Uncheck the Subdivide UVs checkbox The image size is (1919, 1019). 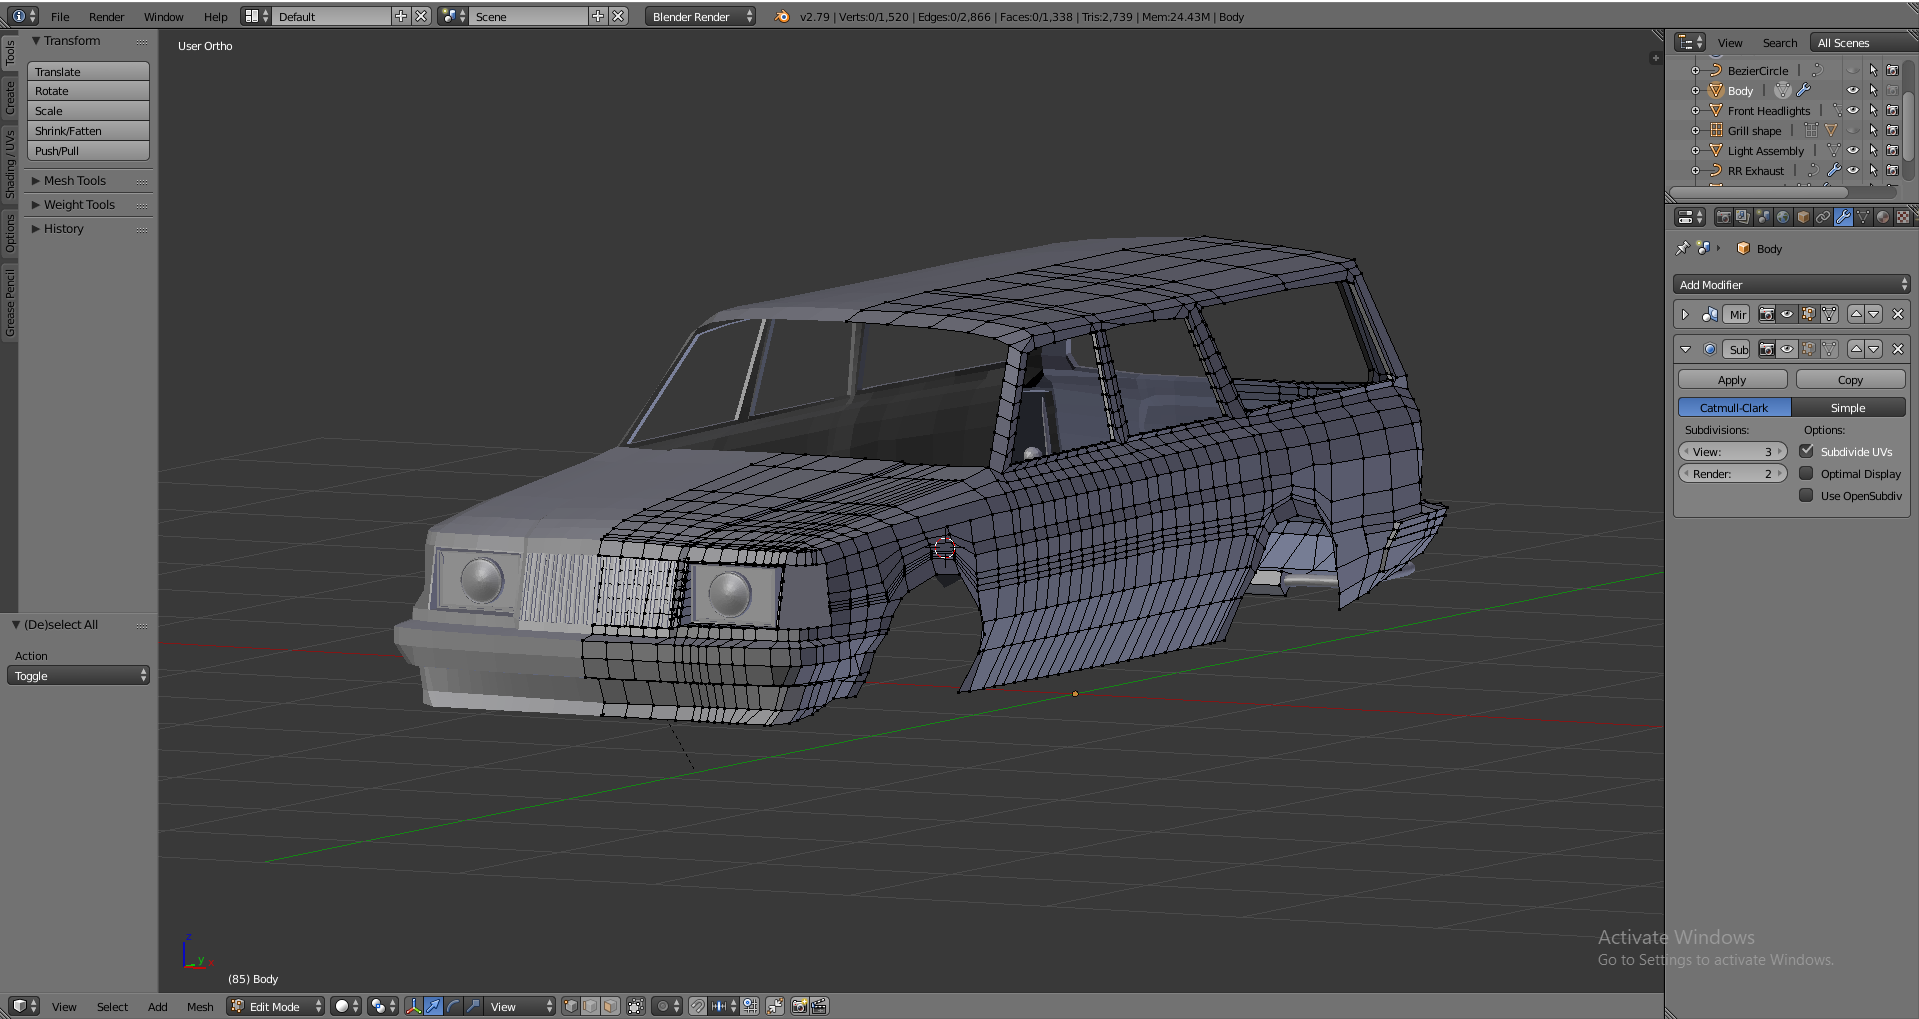tap(1806, 451)
